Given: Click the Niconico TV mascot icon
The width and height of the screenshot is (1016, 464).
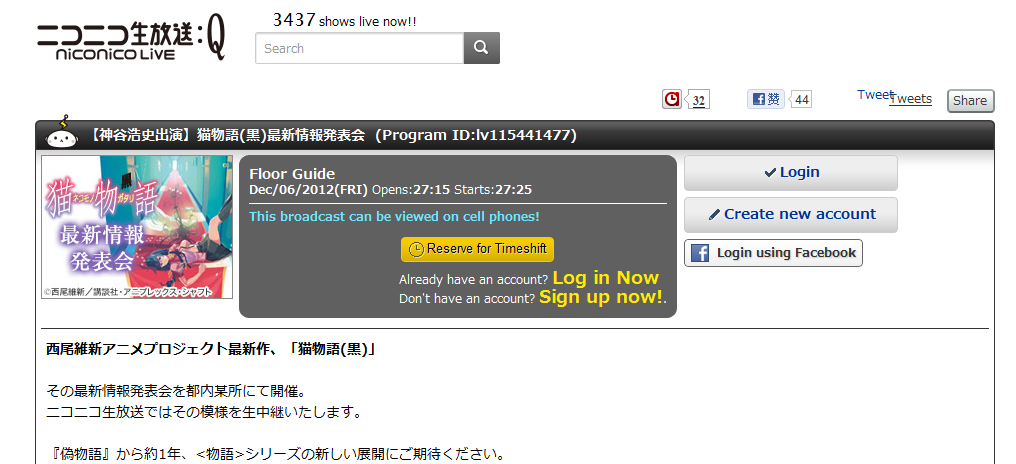Looking at the screenshot, I should click(x=63, y=134).
